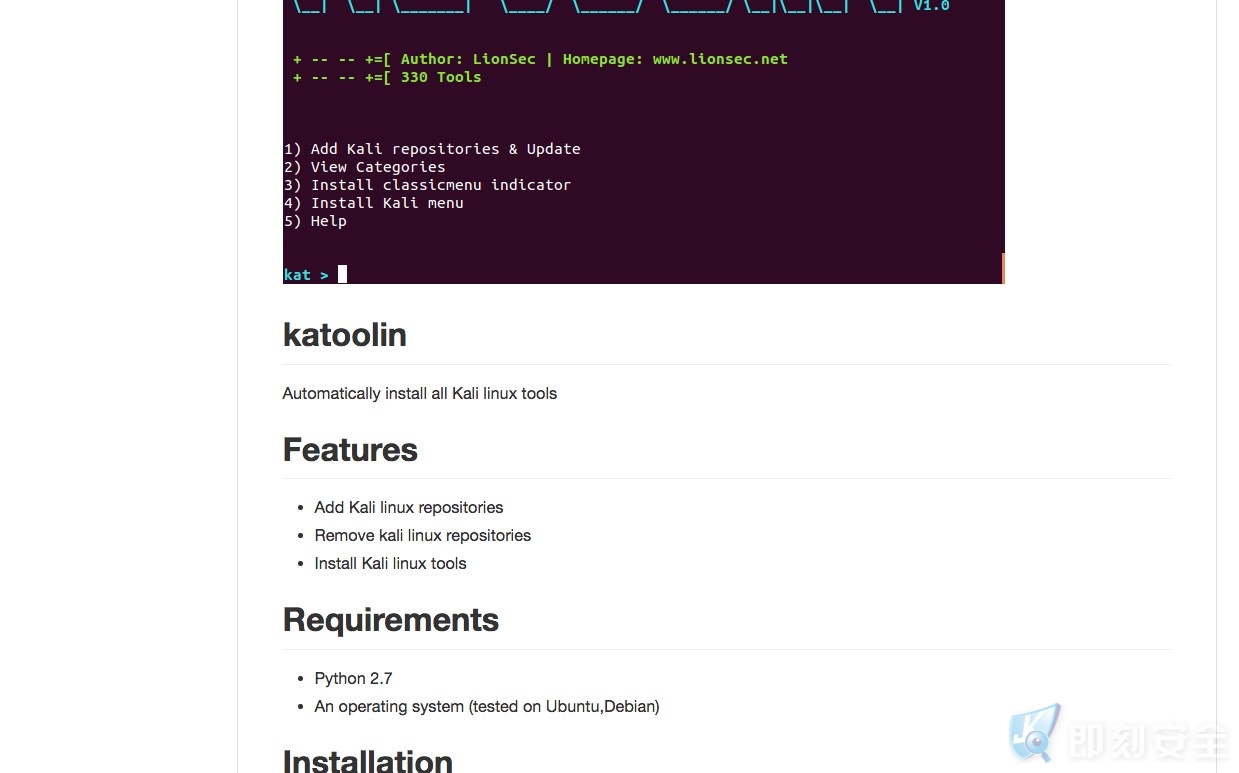Click 'Automatically install all Kali linux tools' text
1239x773 pixels.
(420, 394)
